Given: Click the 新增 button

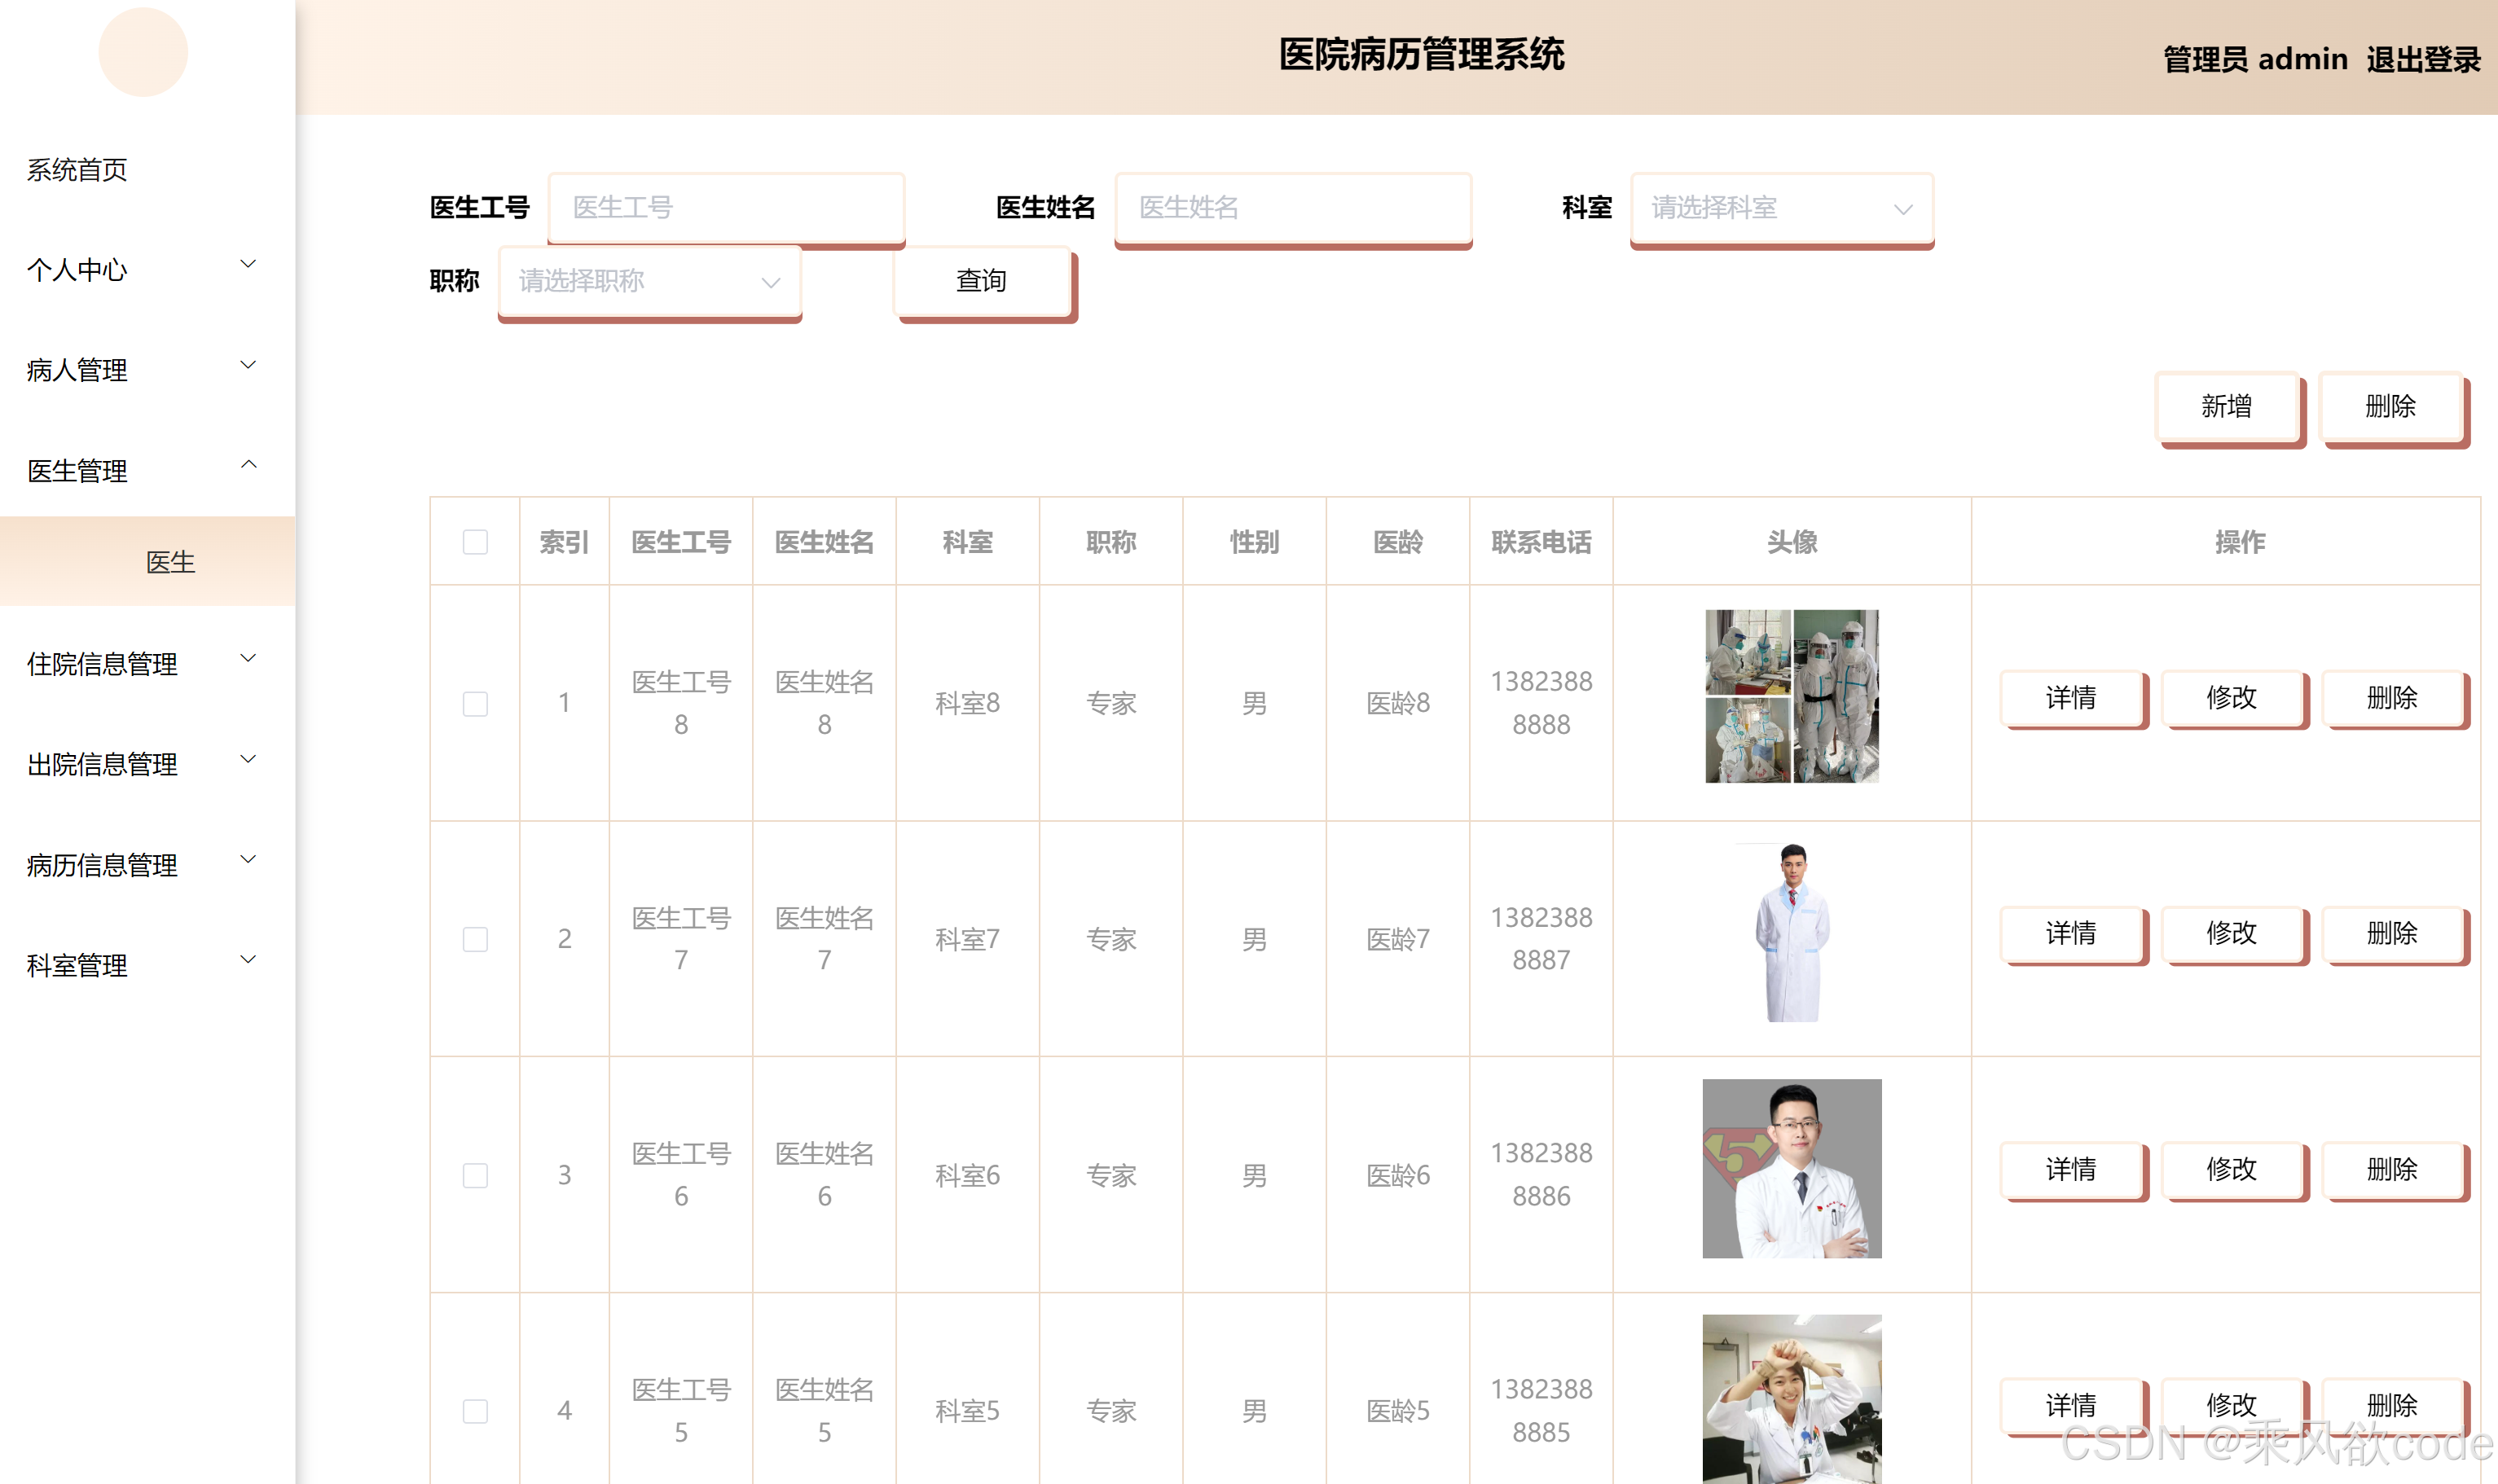Looking at the screenshot, I should pos(2225,406).
